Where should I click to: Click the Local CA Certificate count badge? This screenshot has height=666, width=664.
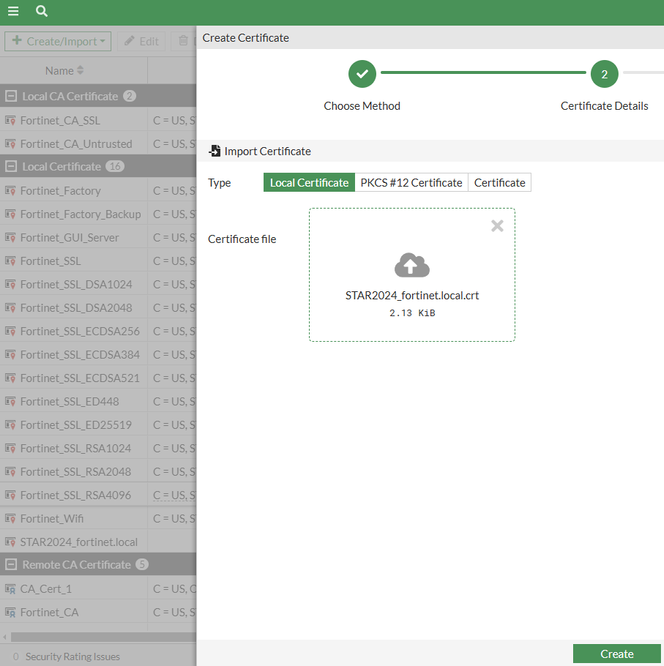(x=129, y=96)
